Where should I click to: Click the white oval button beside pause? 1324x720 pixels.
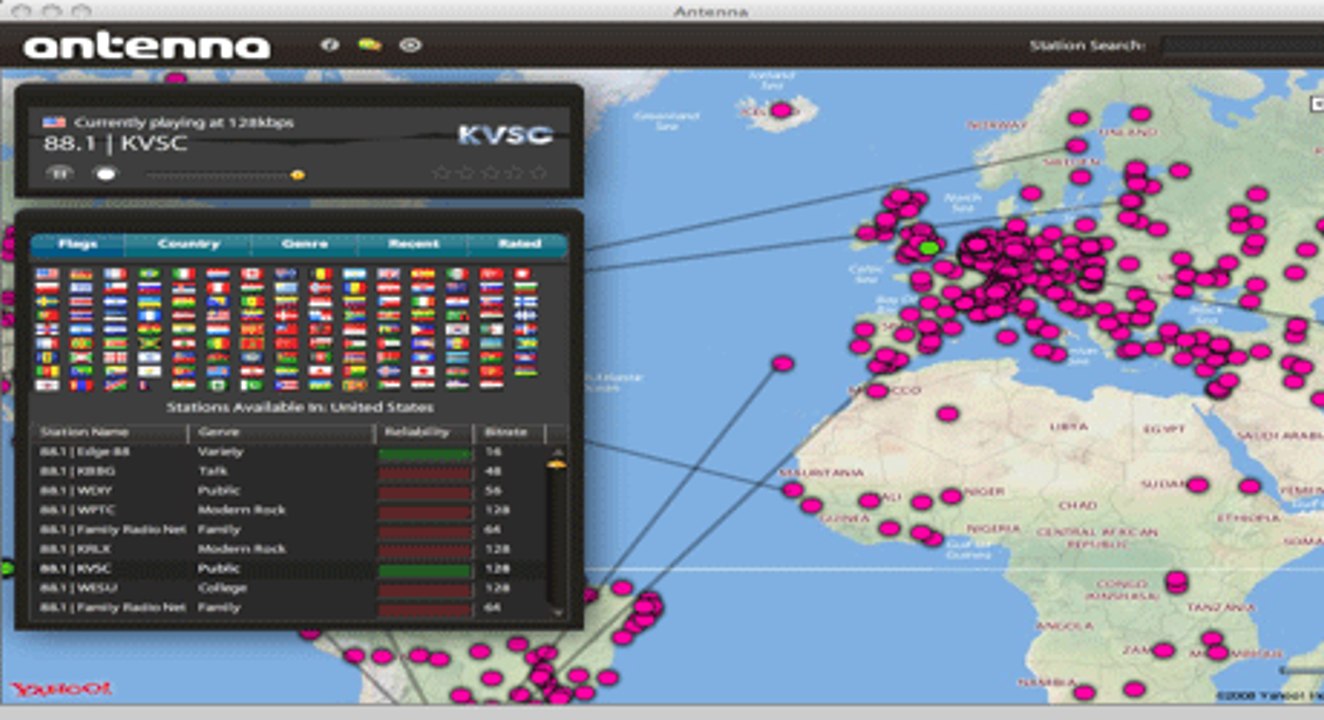point(105,173)
